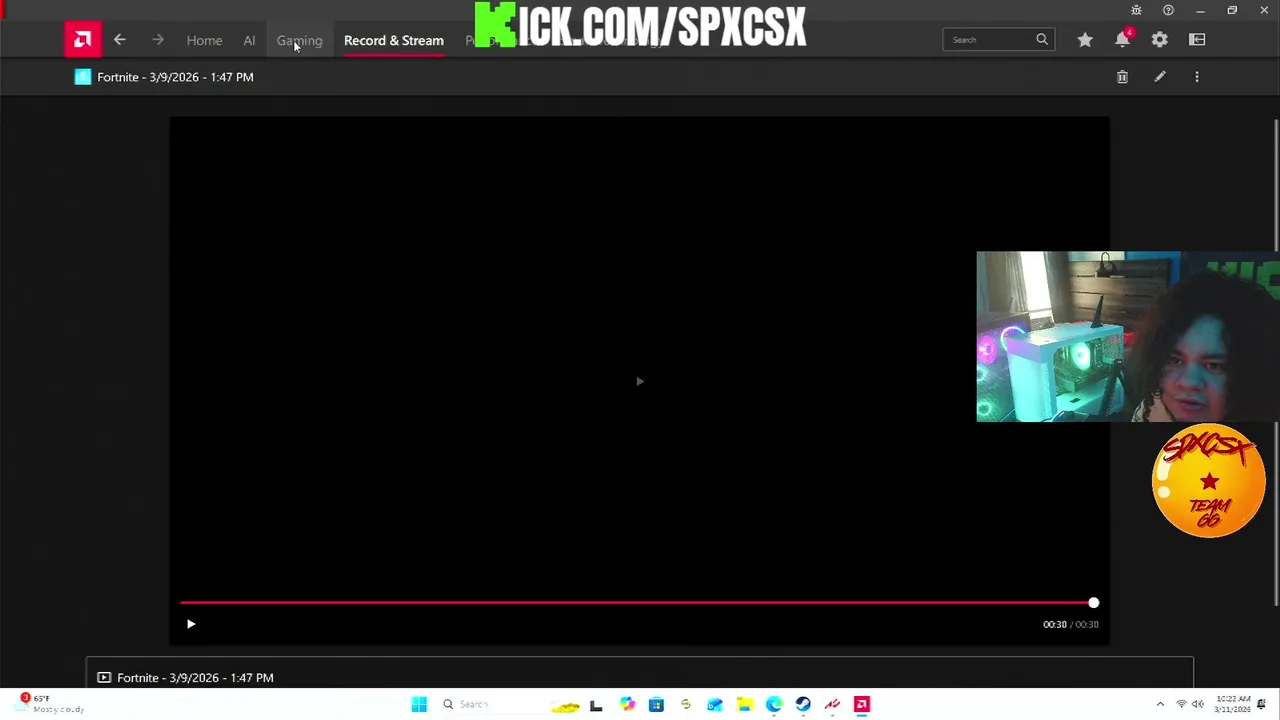Open the clock and date in the taskbar
Image resolution: width=1280 pixels, height=720 pixels.
[x=1231, y=705]
